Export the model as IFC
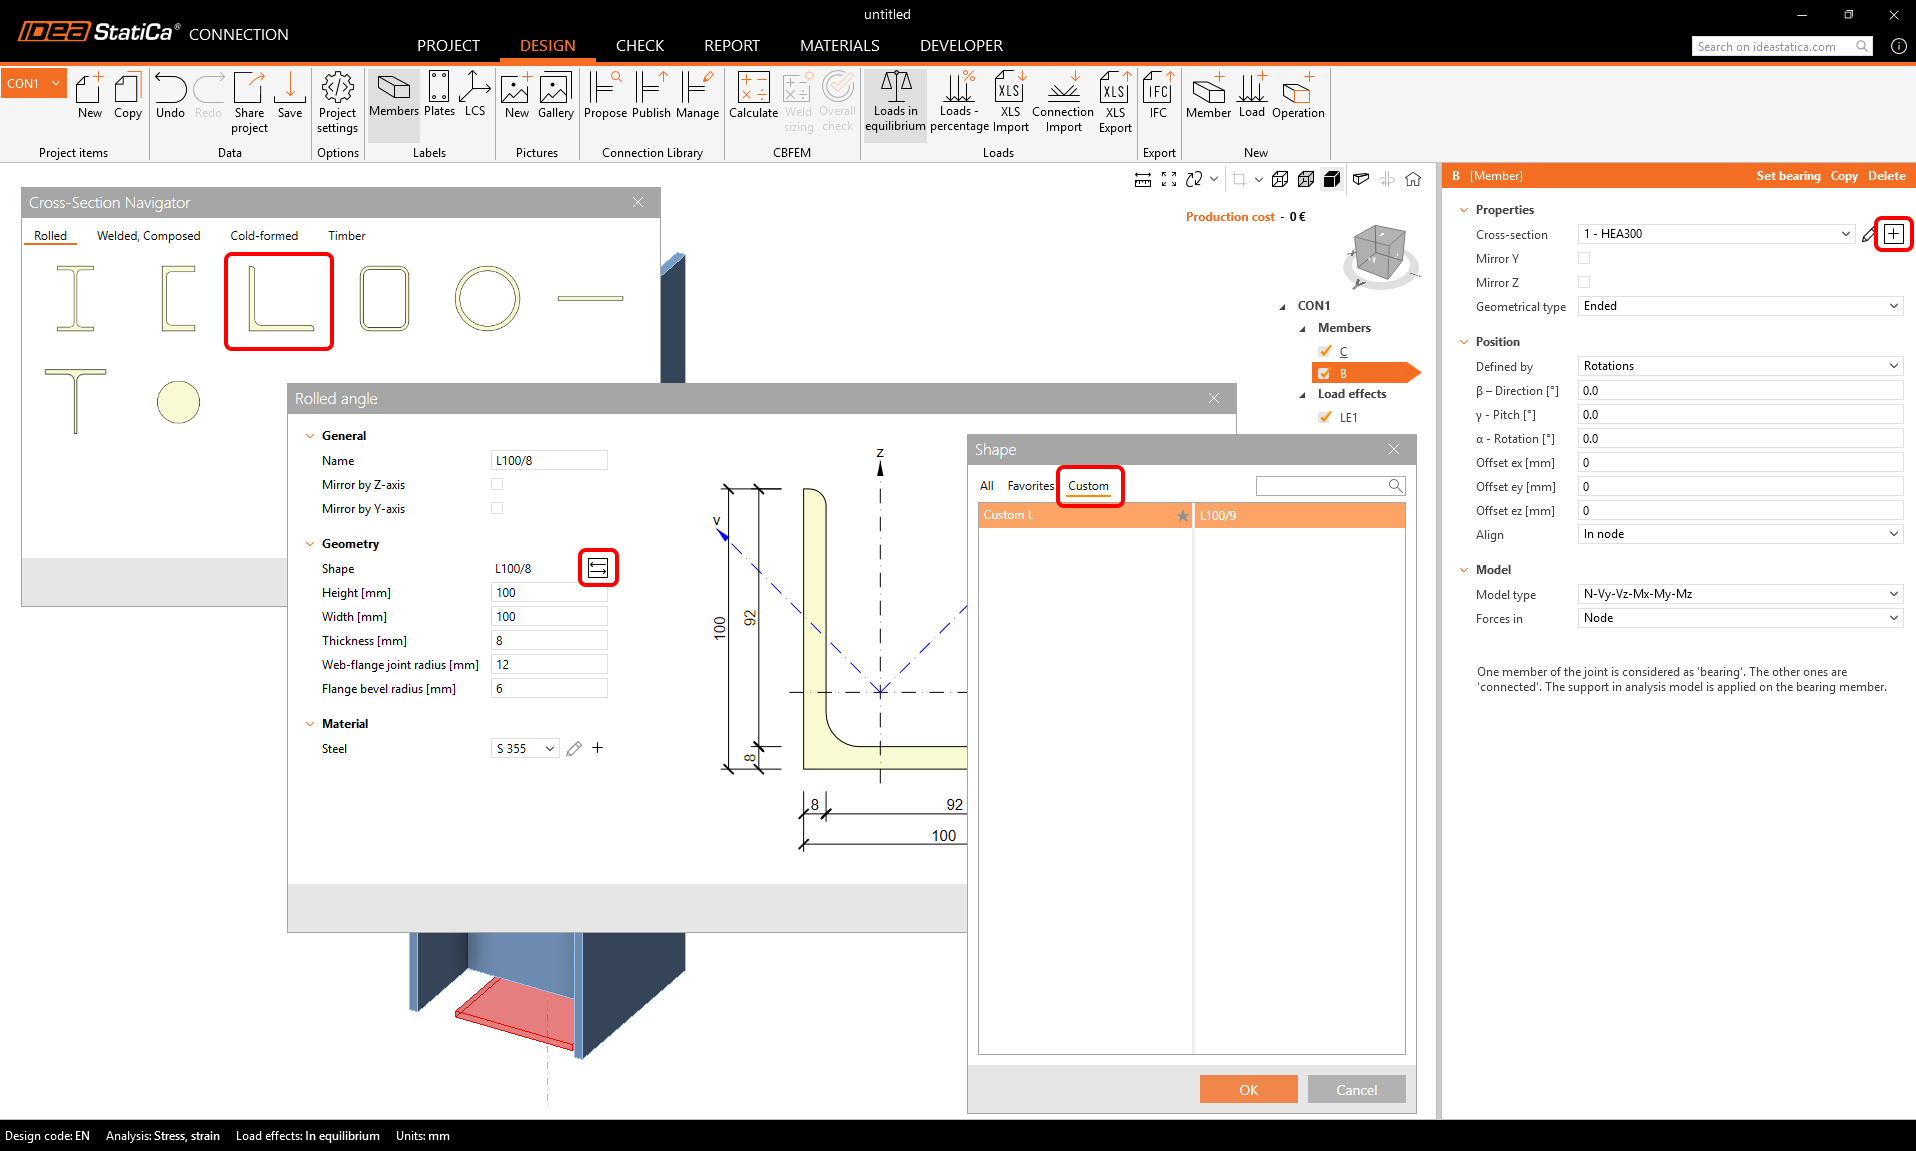1916x1151 pixels. click(x=1157, y=100)
